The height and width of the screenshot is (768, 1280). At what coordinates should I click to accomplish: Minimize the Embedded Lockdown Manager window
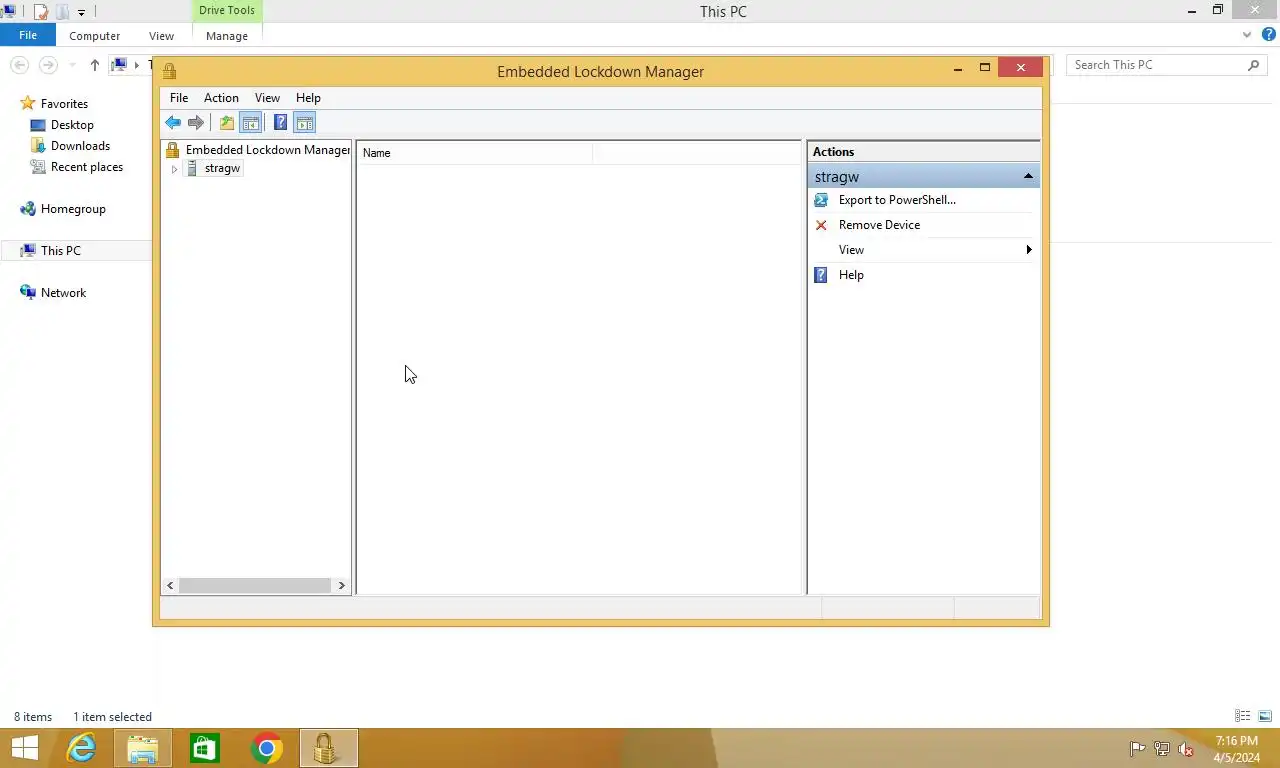[x=958, y=68]
